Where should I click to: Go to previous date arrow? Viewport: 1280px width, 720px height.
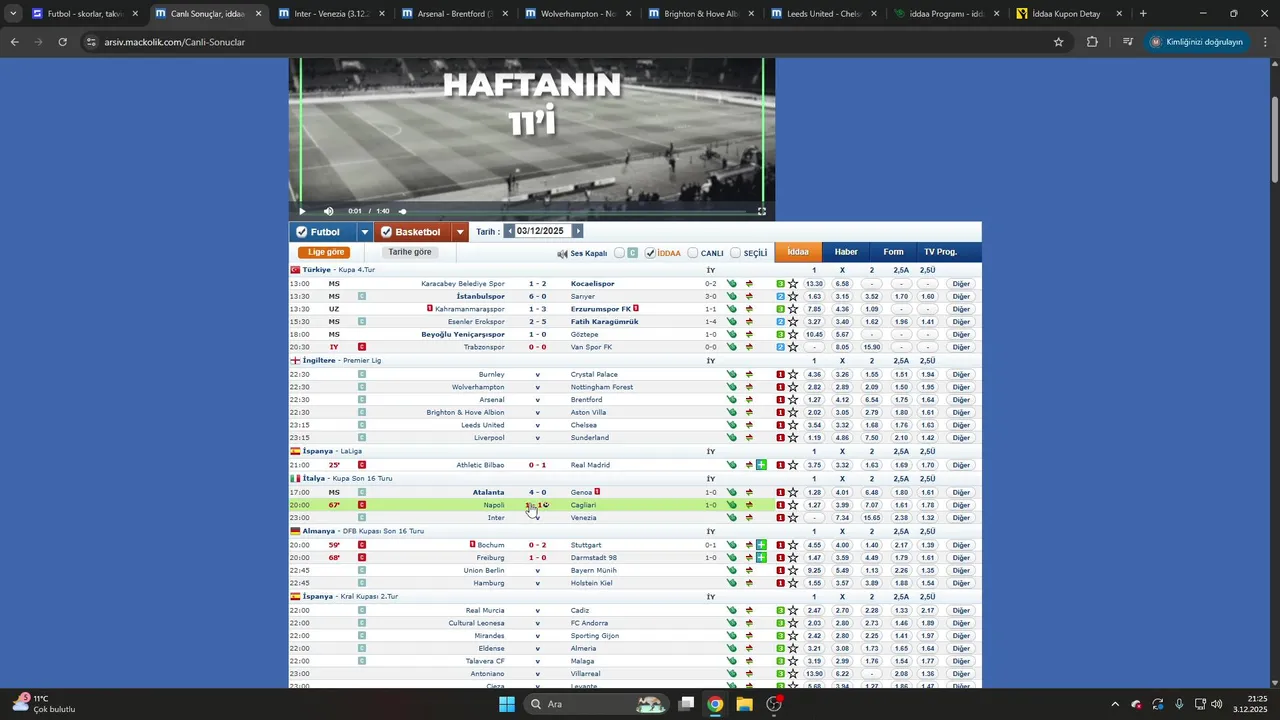(x=509, y=231)
